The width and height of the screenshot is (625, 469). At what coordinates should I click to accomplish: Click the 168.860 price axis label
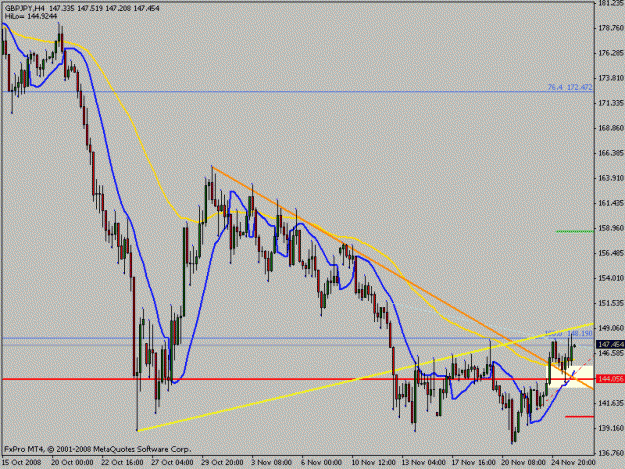[611, 128]
